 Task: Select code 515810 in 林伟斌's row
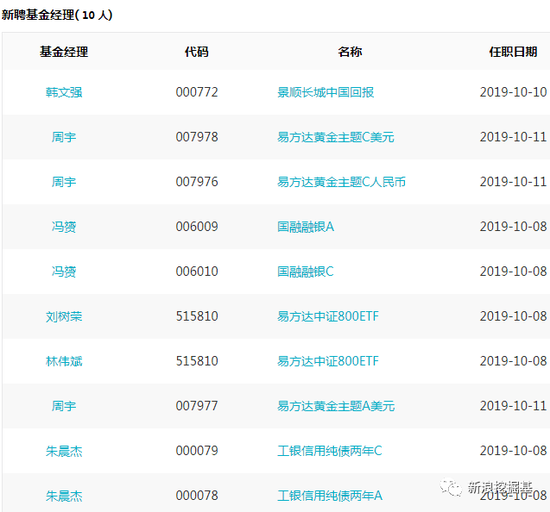tap(197, 361)
